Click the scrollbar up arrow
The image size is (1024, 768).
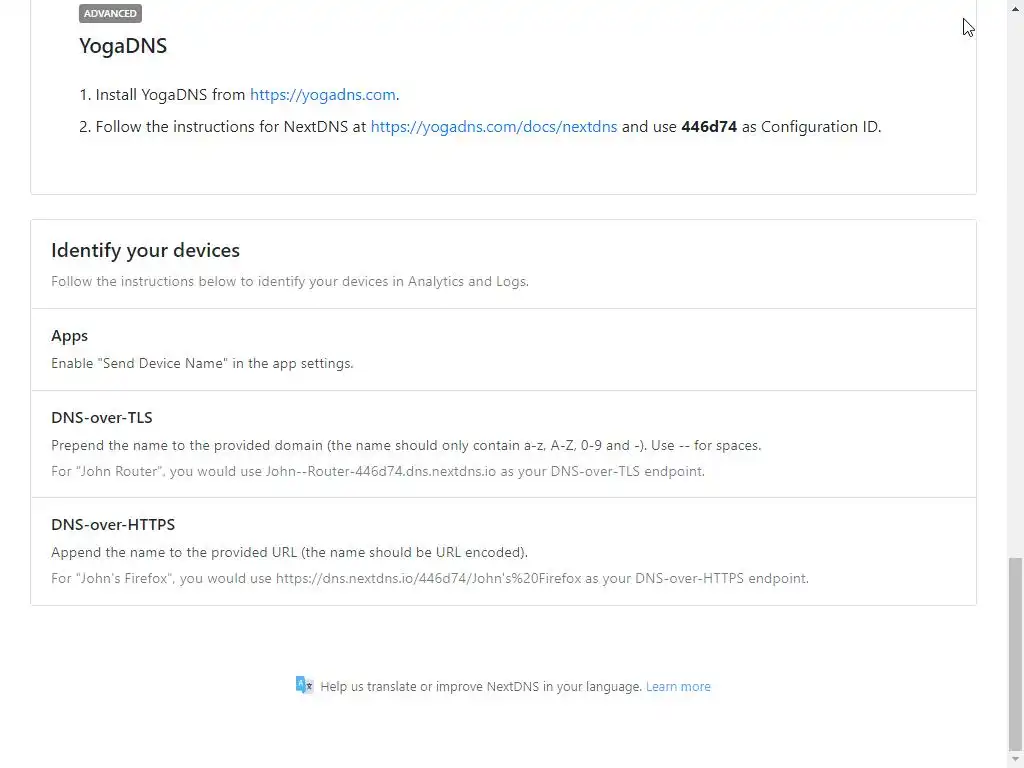tap(1015, 6)
